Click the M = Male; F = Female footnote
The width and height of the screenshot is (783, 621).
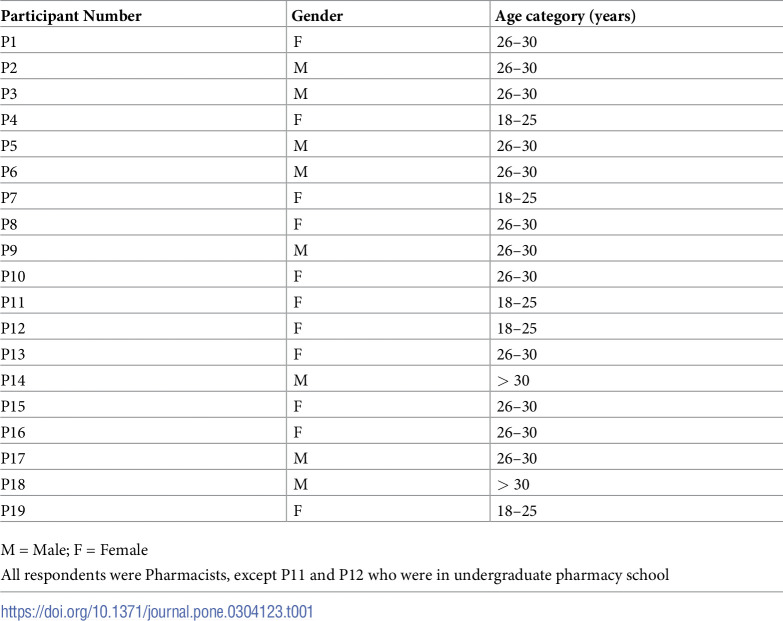(74, 550)
